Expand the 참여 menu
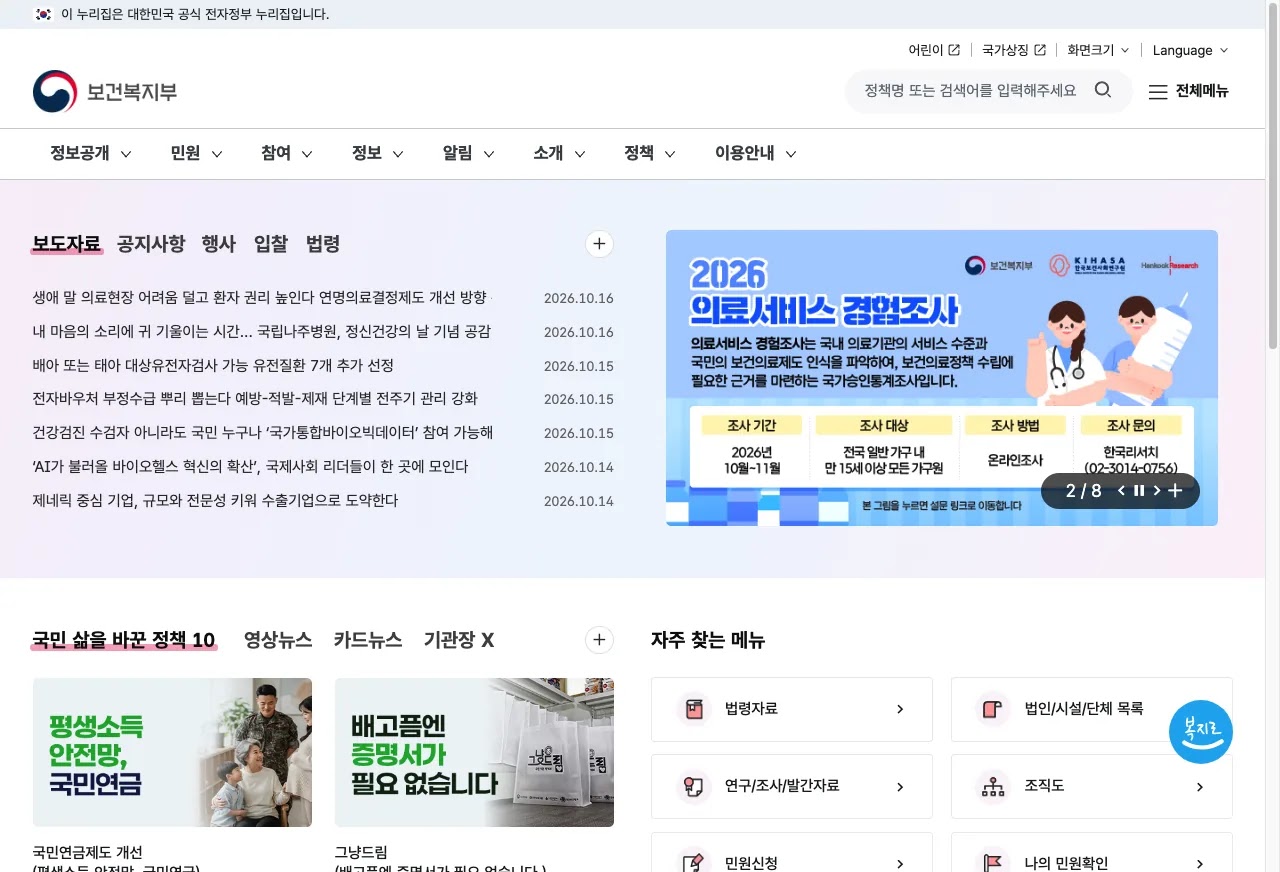Image resolution: width=1280 pixels, height=872 pixels. pos(287,153)
